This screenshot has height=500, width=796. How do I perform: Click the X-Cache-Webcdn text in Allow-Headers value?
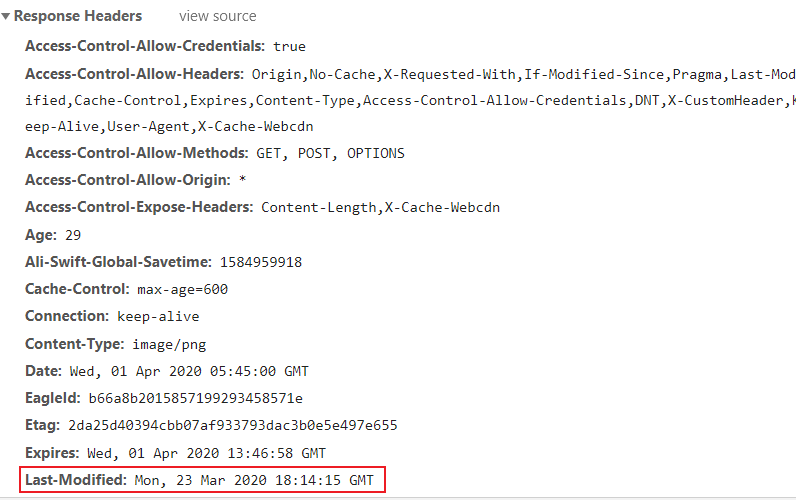point(255,126)
